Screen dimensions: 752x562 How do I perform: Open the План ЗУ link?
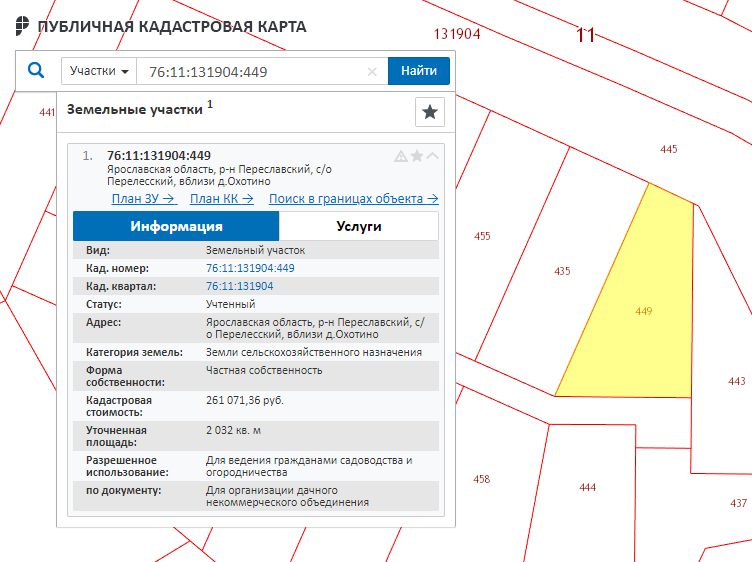144,199
